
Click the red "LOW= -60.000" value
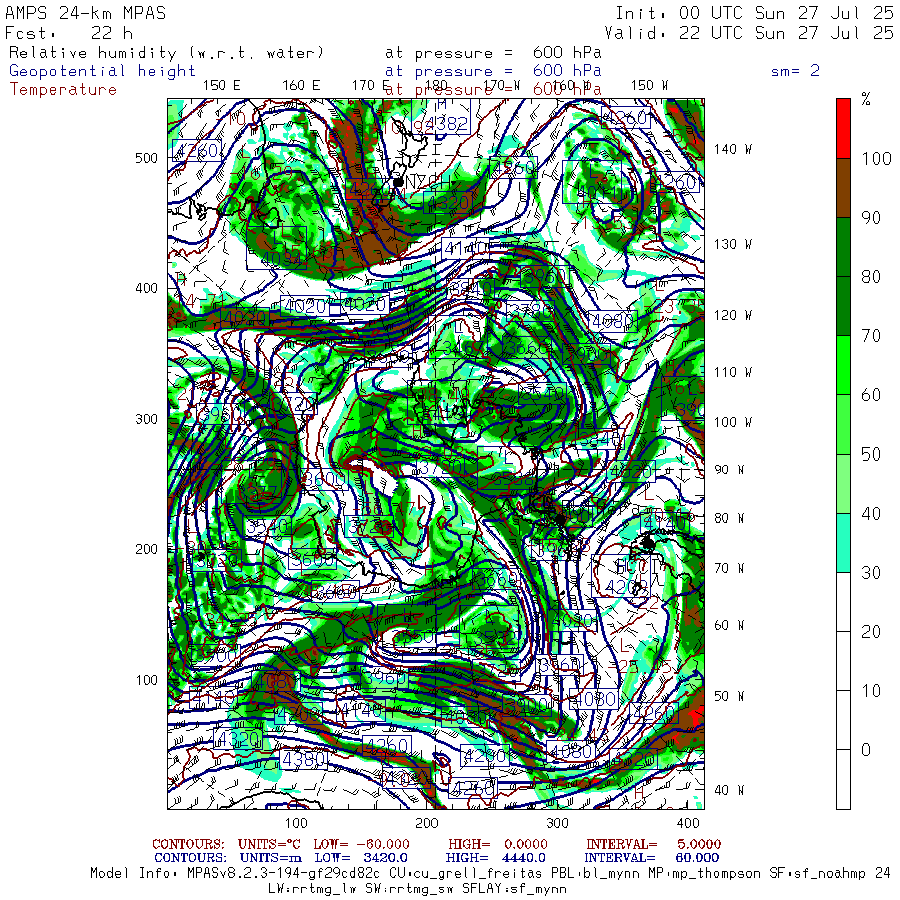click(x=362, y=844)
